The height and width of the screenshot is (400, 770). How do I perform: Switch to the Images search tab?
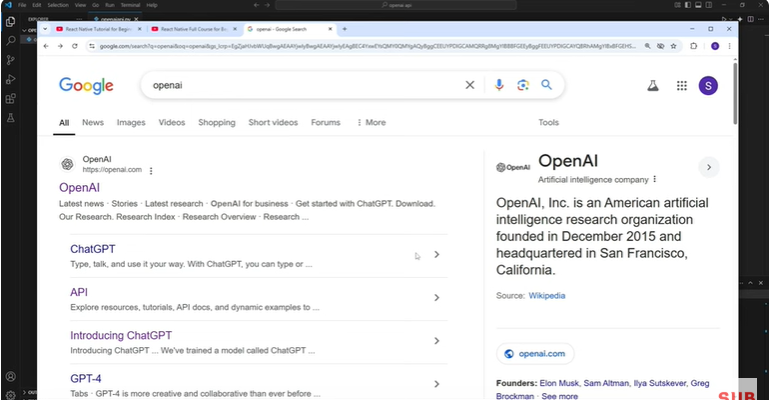(x=131, y=122)
